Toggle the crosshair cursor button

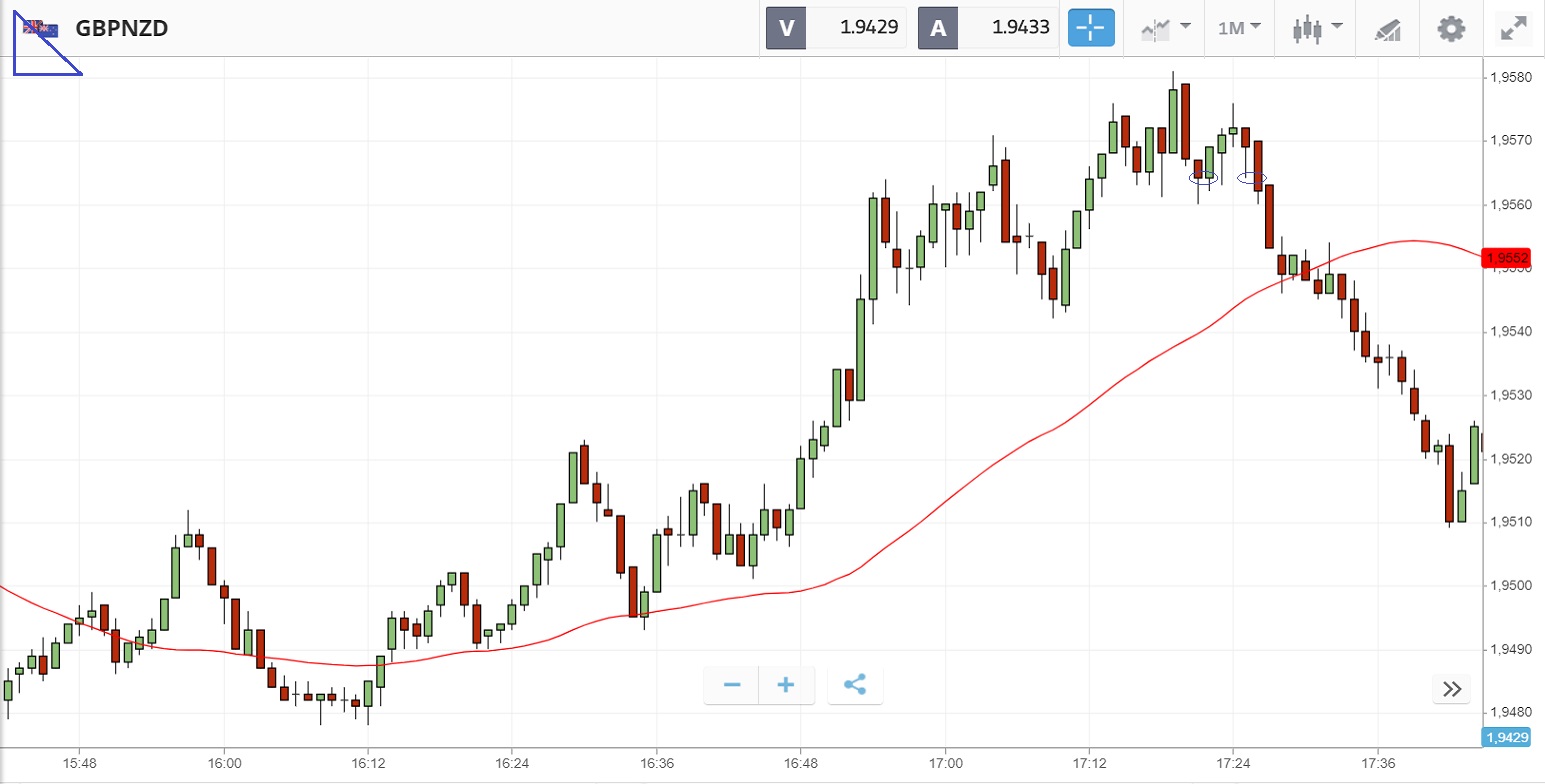click(1091, 28)
